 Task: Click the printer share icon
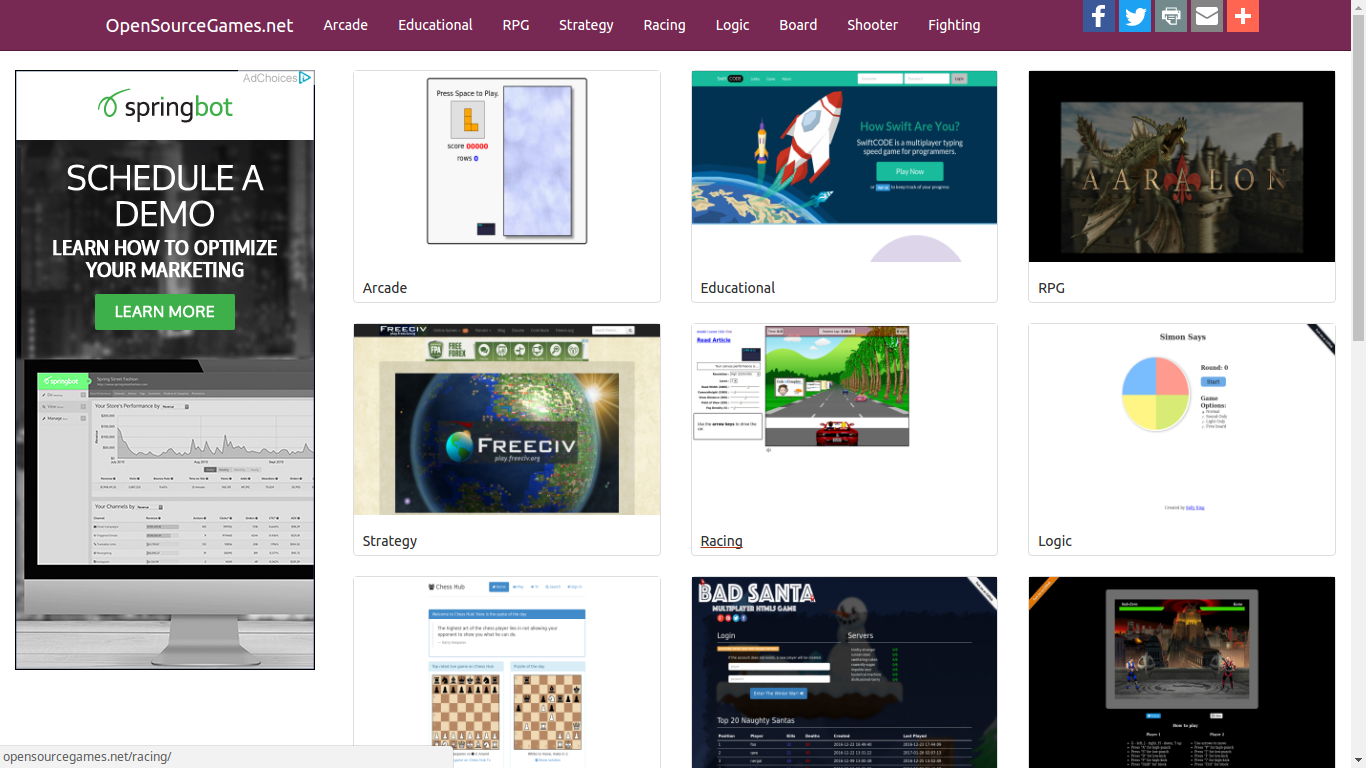(x=1171, y=16)
